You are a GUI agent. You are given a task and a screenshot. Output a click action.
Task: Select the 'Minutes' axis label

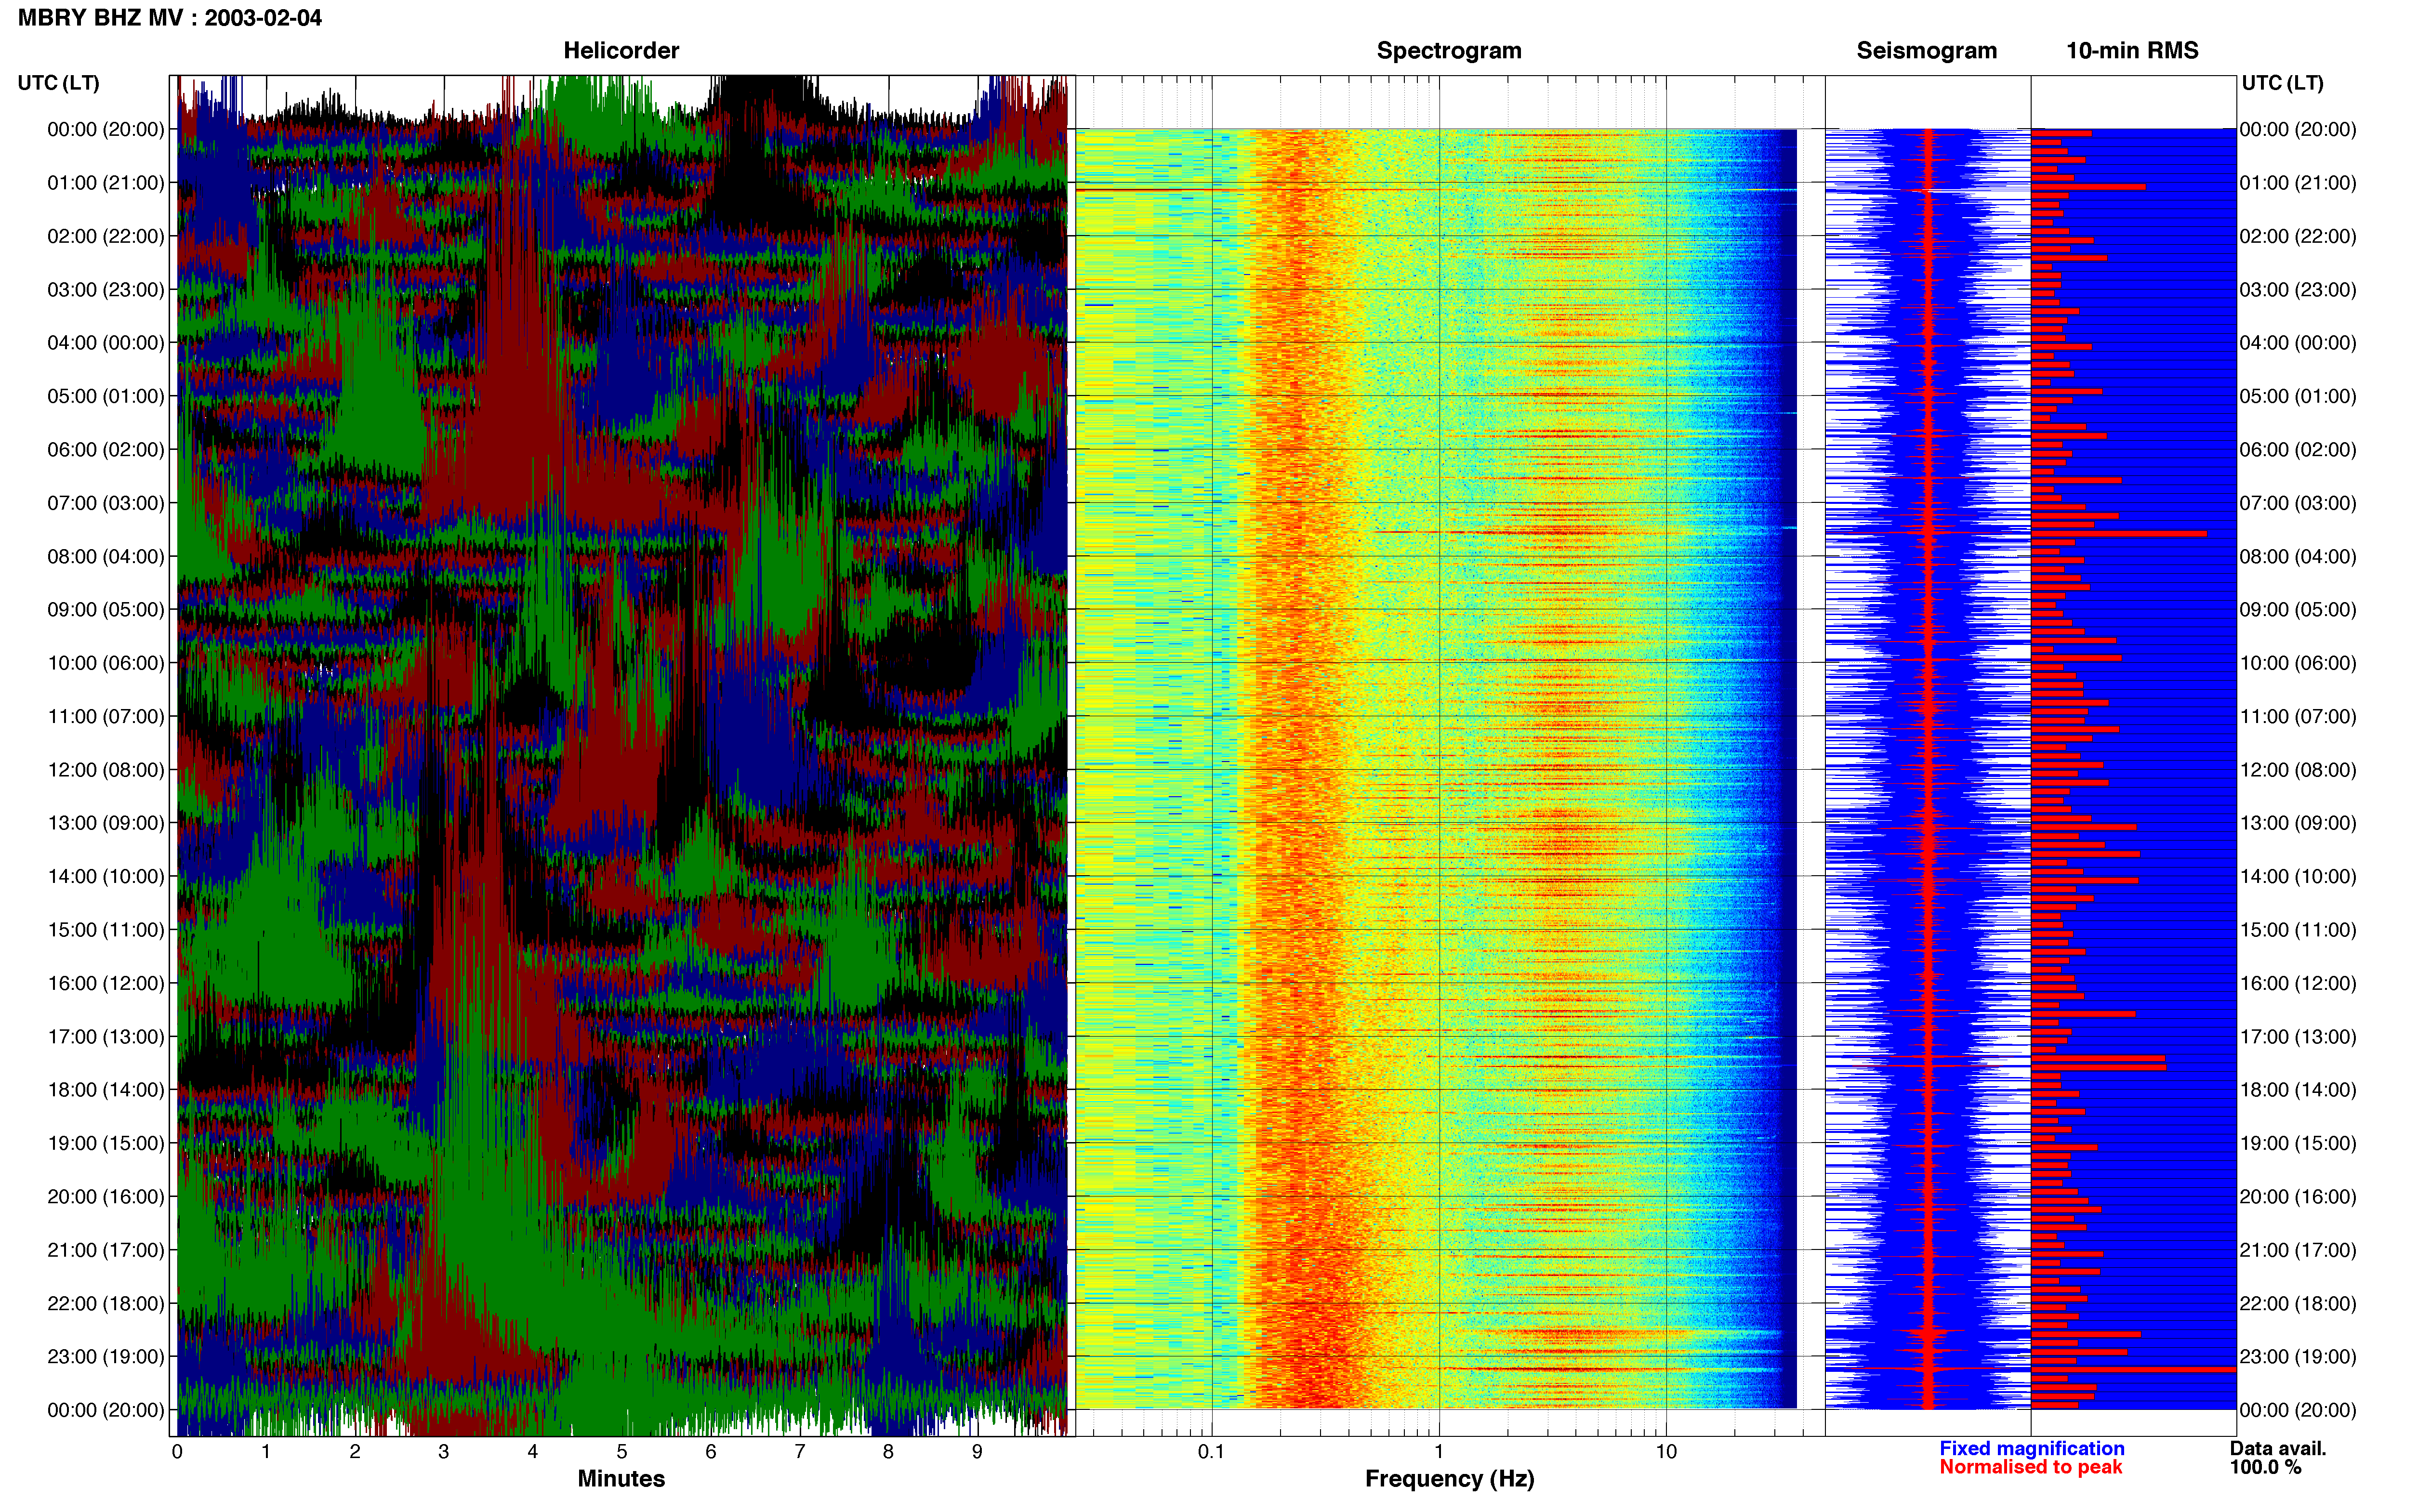(621, 1478)
